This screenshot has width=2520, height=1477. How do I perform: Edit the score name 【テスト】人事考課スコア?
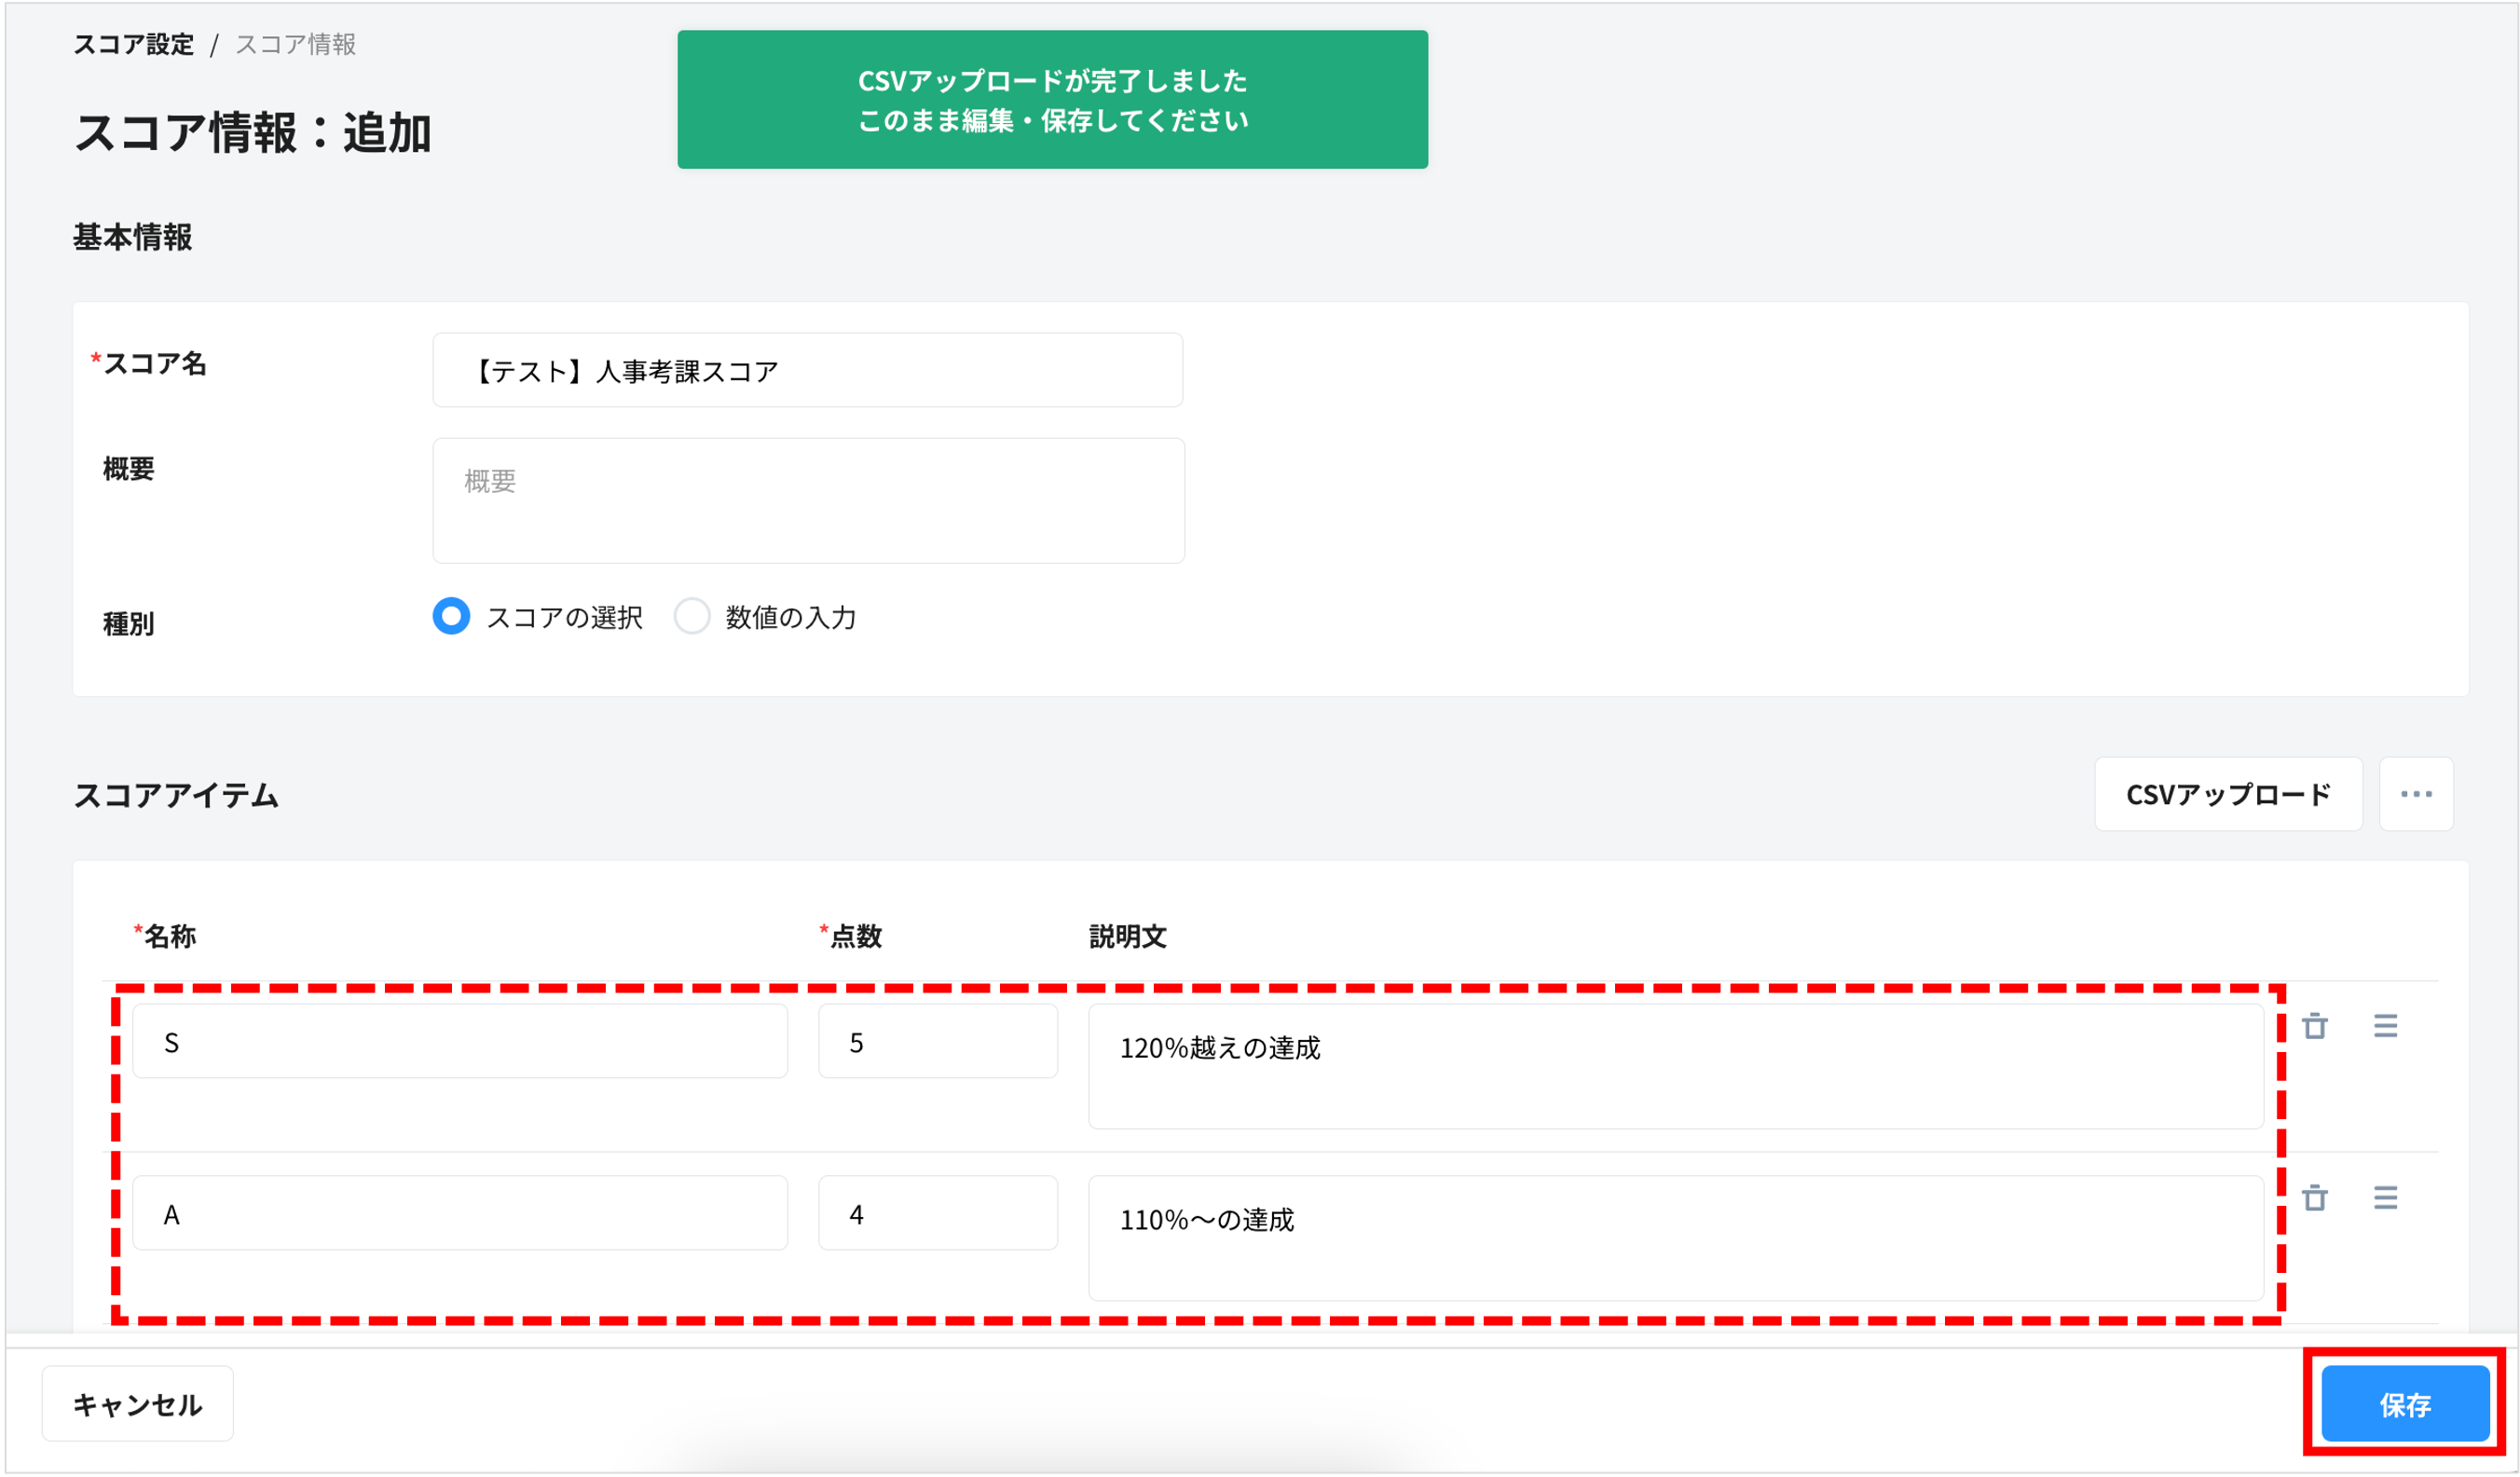[x=807, y=370]
